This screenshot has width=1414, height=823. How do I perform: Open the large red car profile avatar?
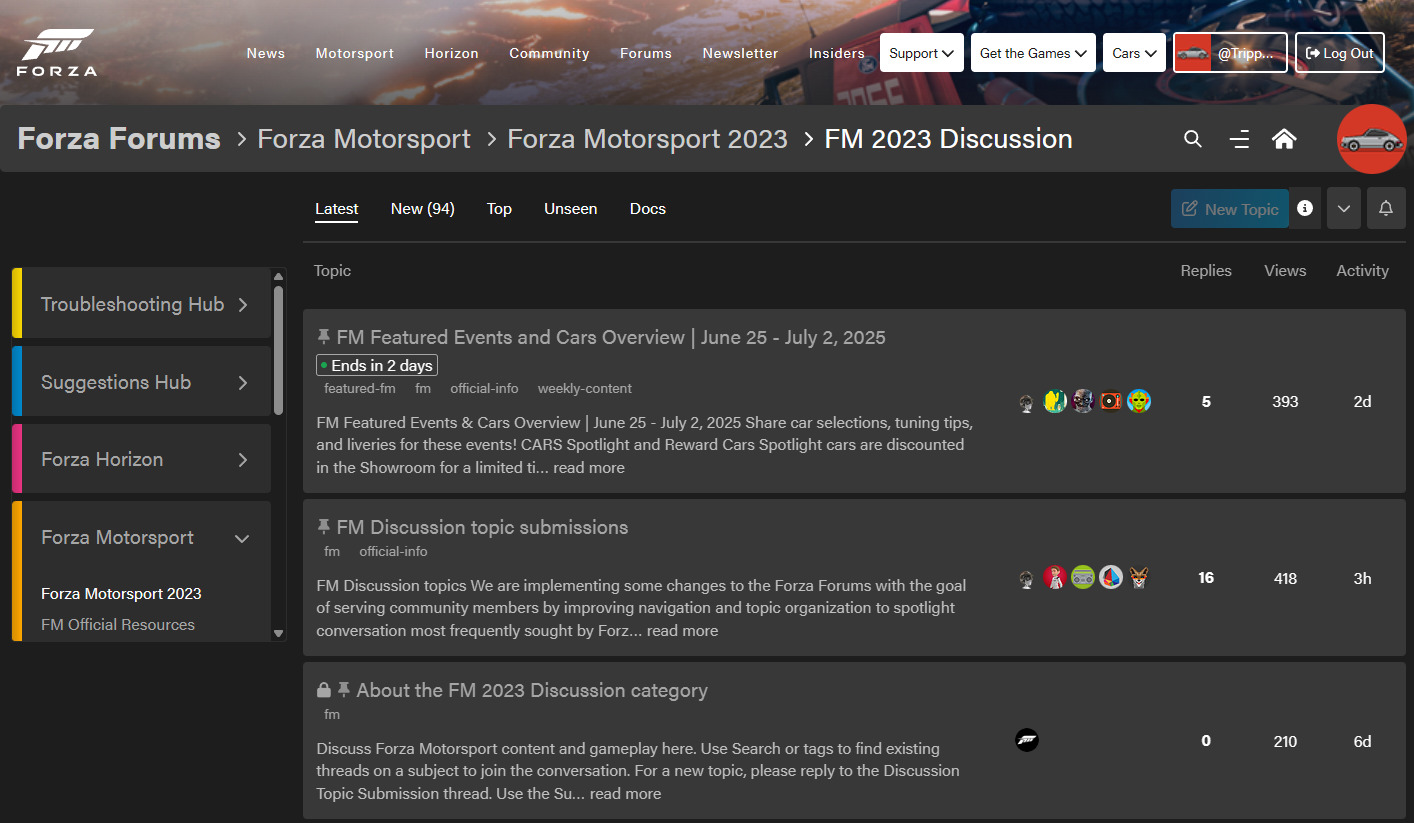tap(1372, 139)
